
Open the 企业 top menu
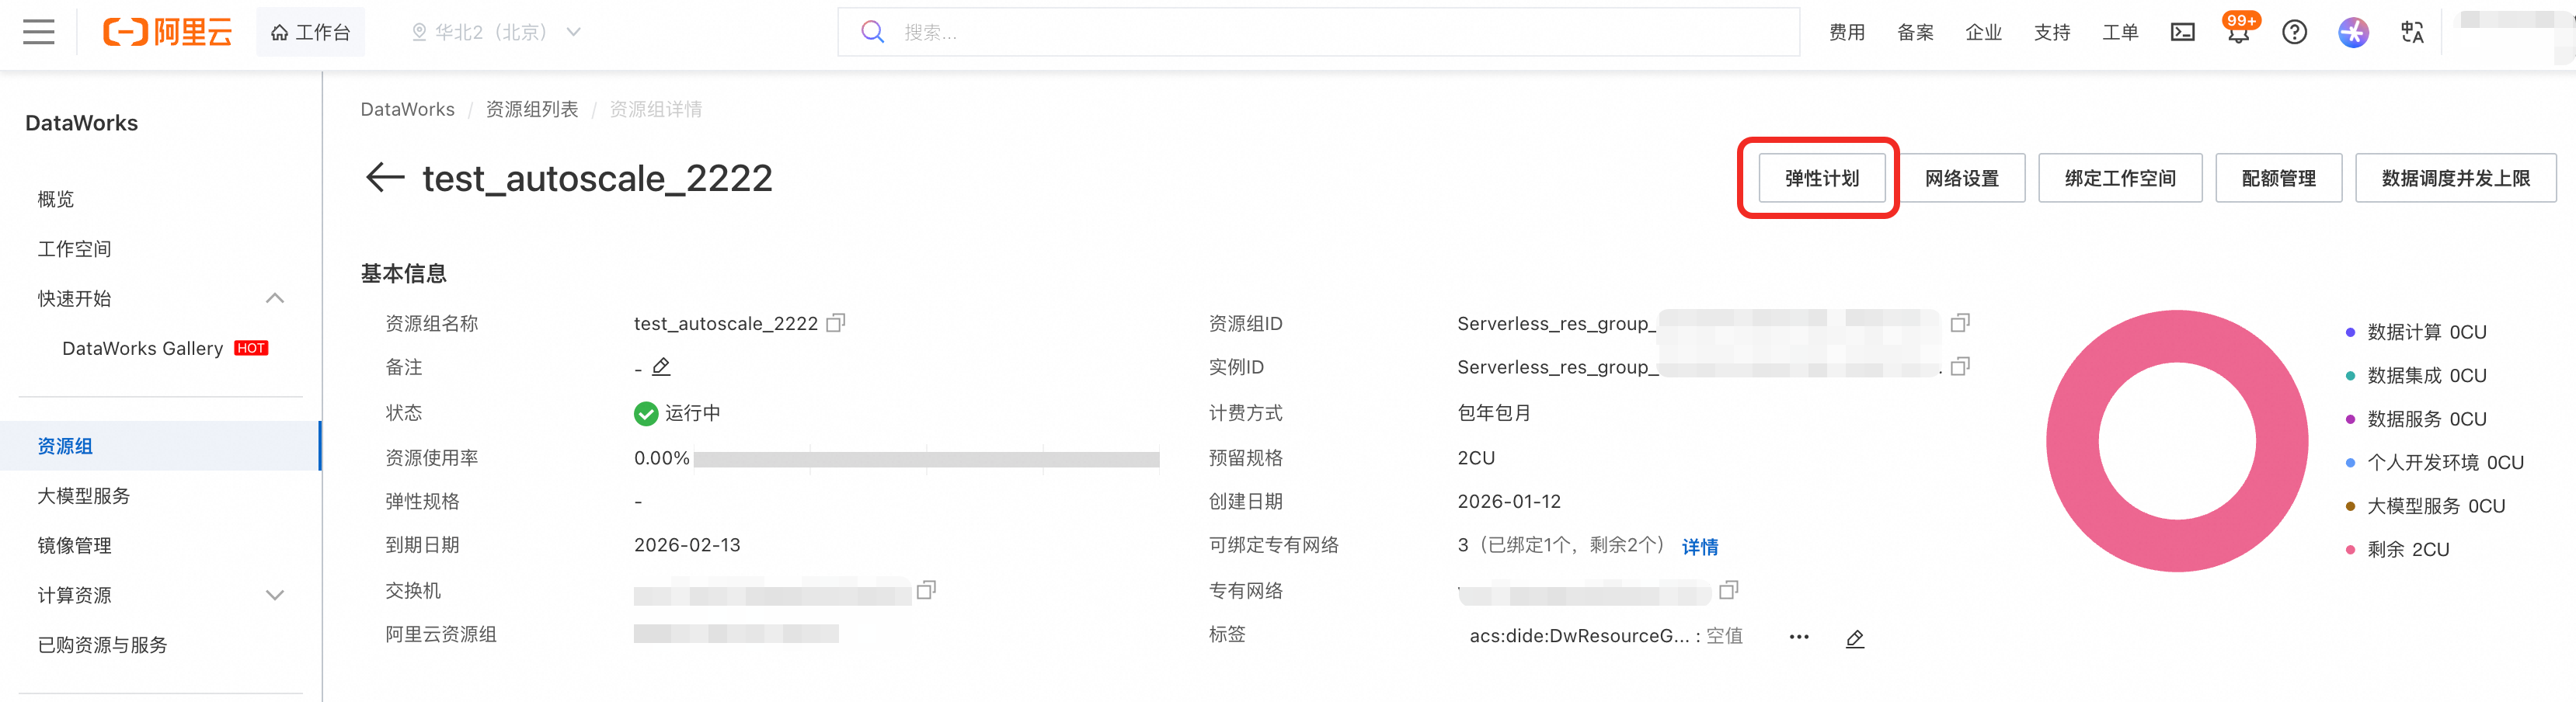coord(1983,32)
